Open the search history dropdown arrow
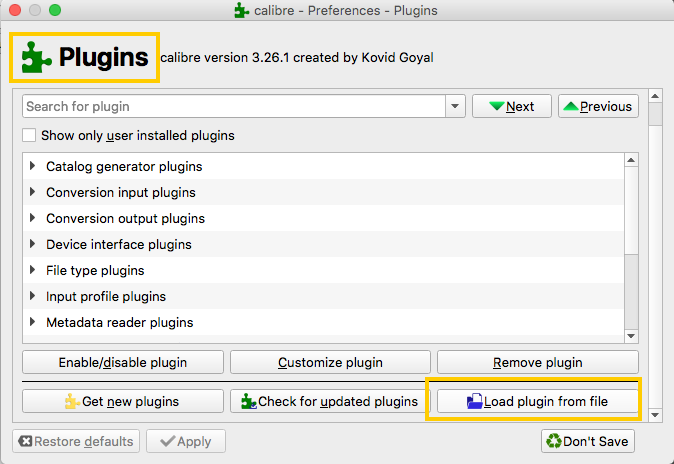Screen dimensions: 674x464 coord(455,106)
